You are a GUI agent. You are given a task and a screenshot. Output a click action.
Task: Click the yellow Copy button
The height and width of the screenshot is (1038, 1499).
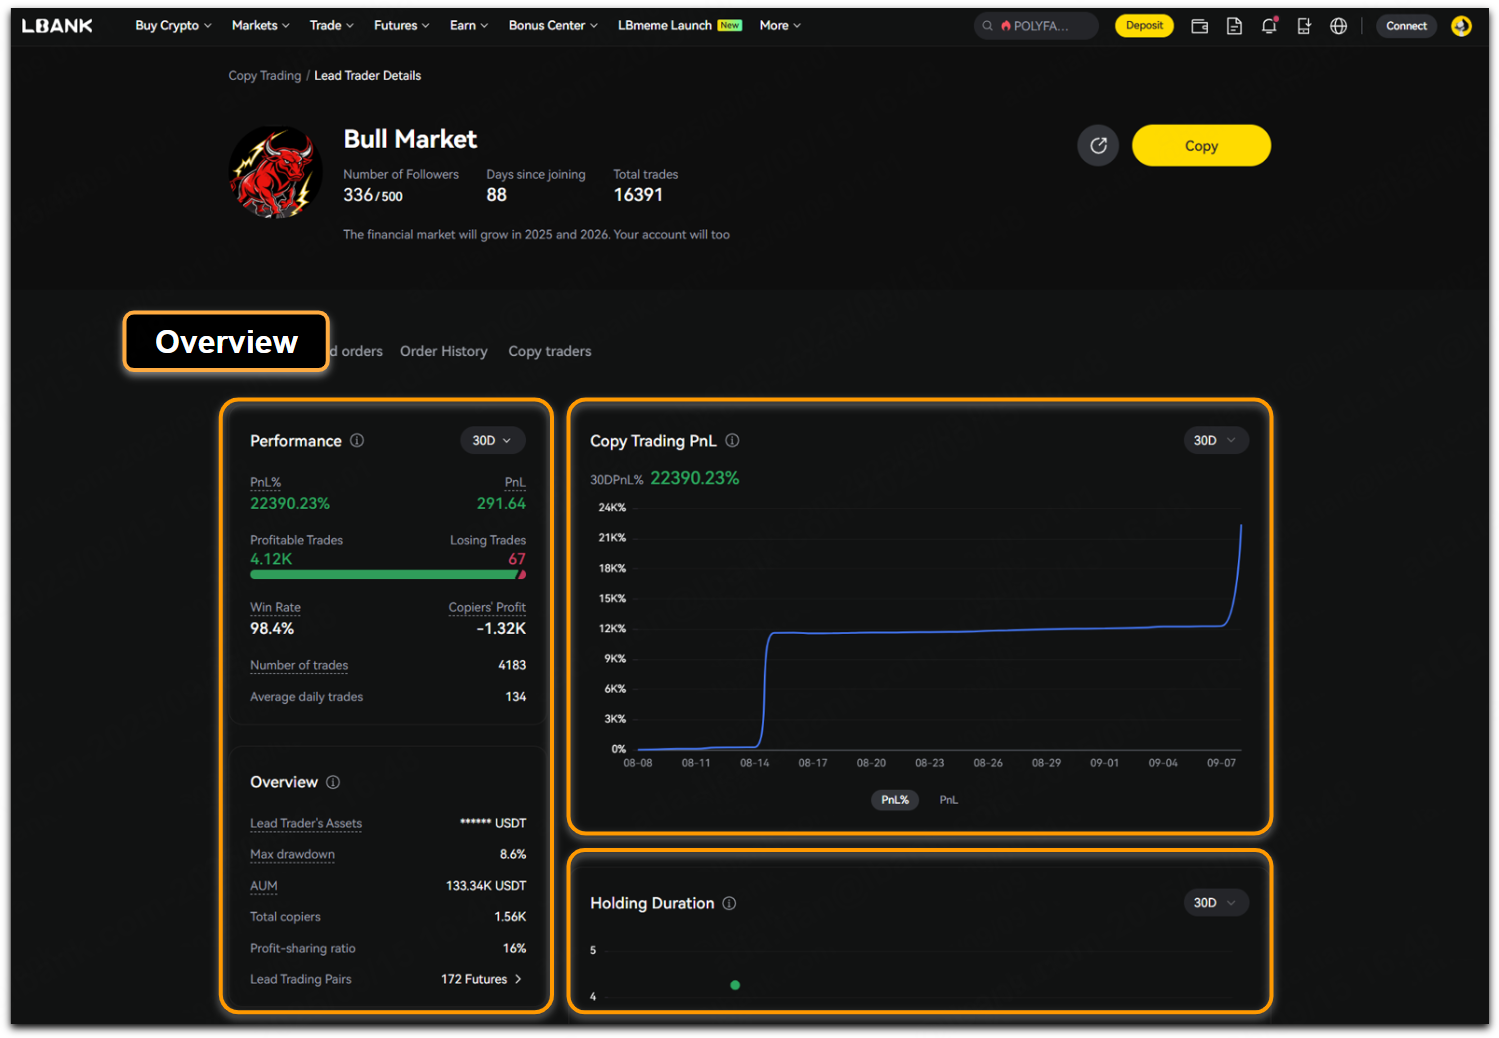tap(1200, 146)
